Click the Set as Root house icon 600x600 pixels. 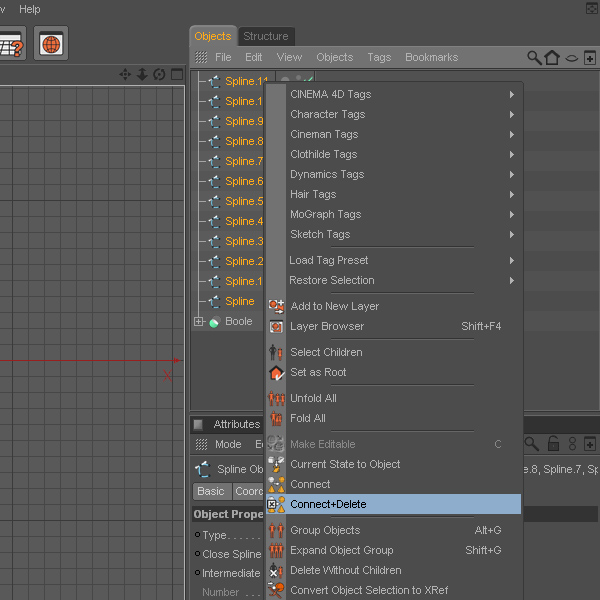[276, 373]
